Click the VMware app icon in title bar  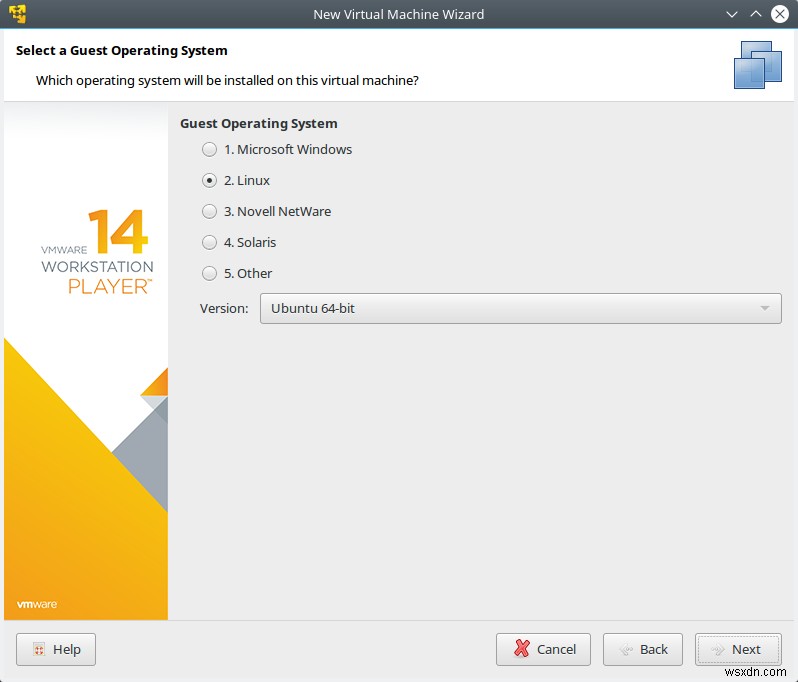click(x=18, y=14)
